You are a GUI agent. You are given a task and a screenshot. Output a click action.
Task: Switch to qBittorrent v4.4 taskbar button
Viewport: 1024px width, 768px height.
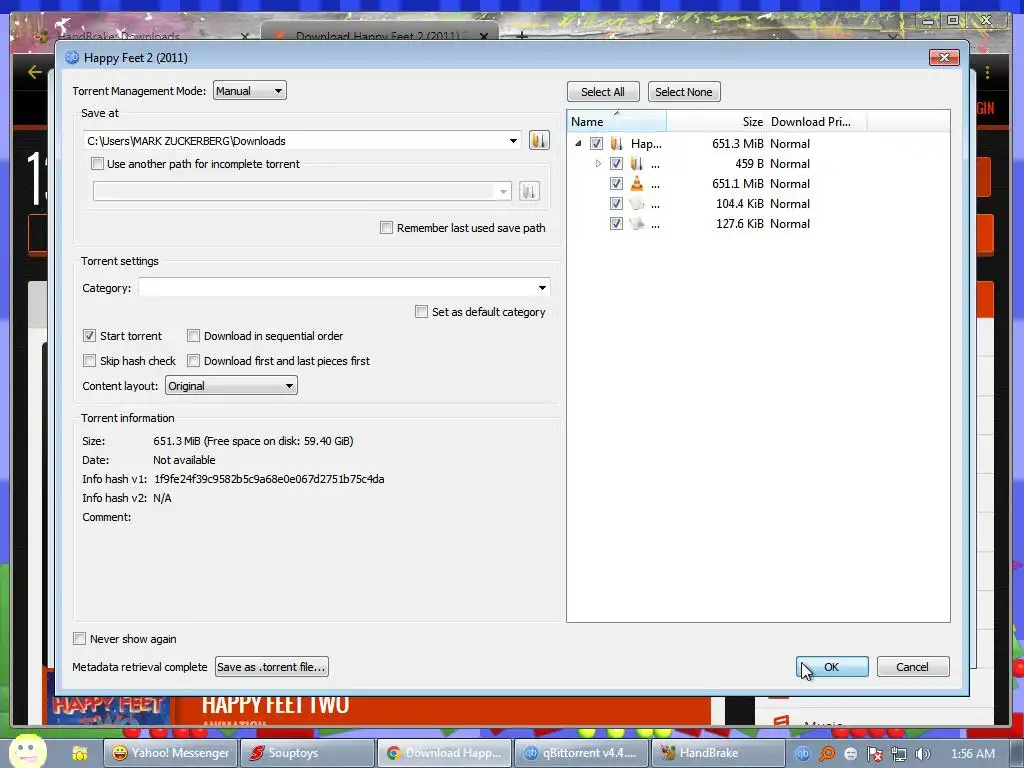coord(581,753)
